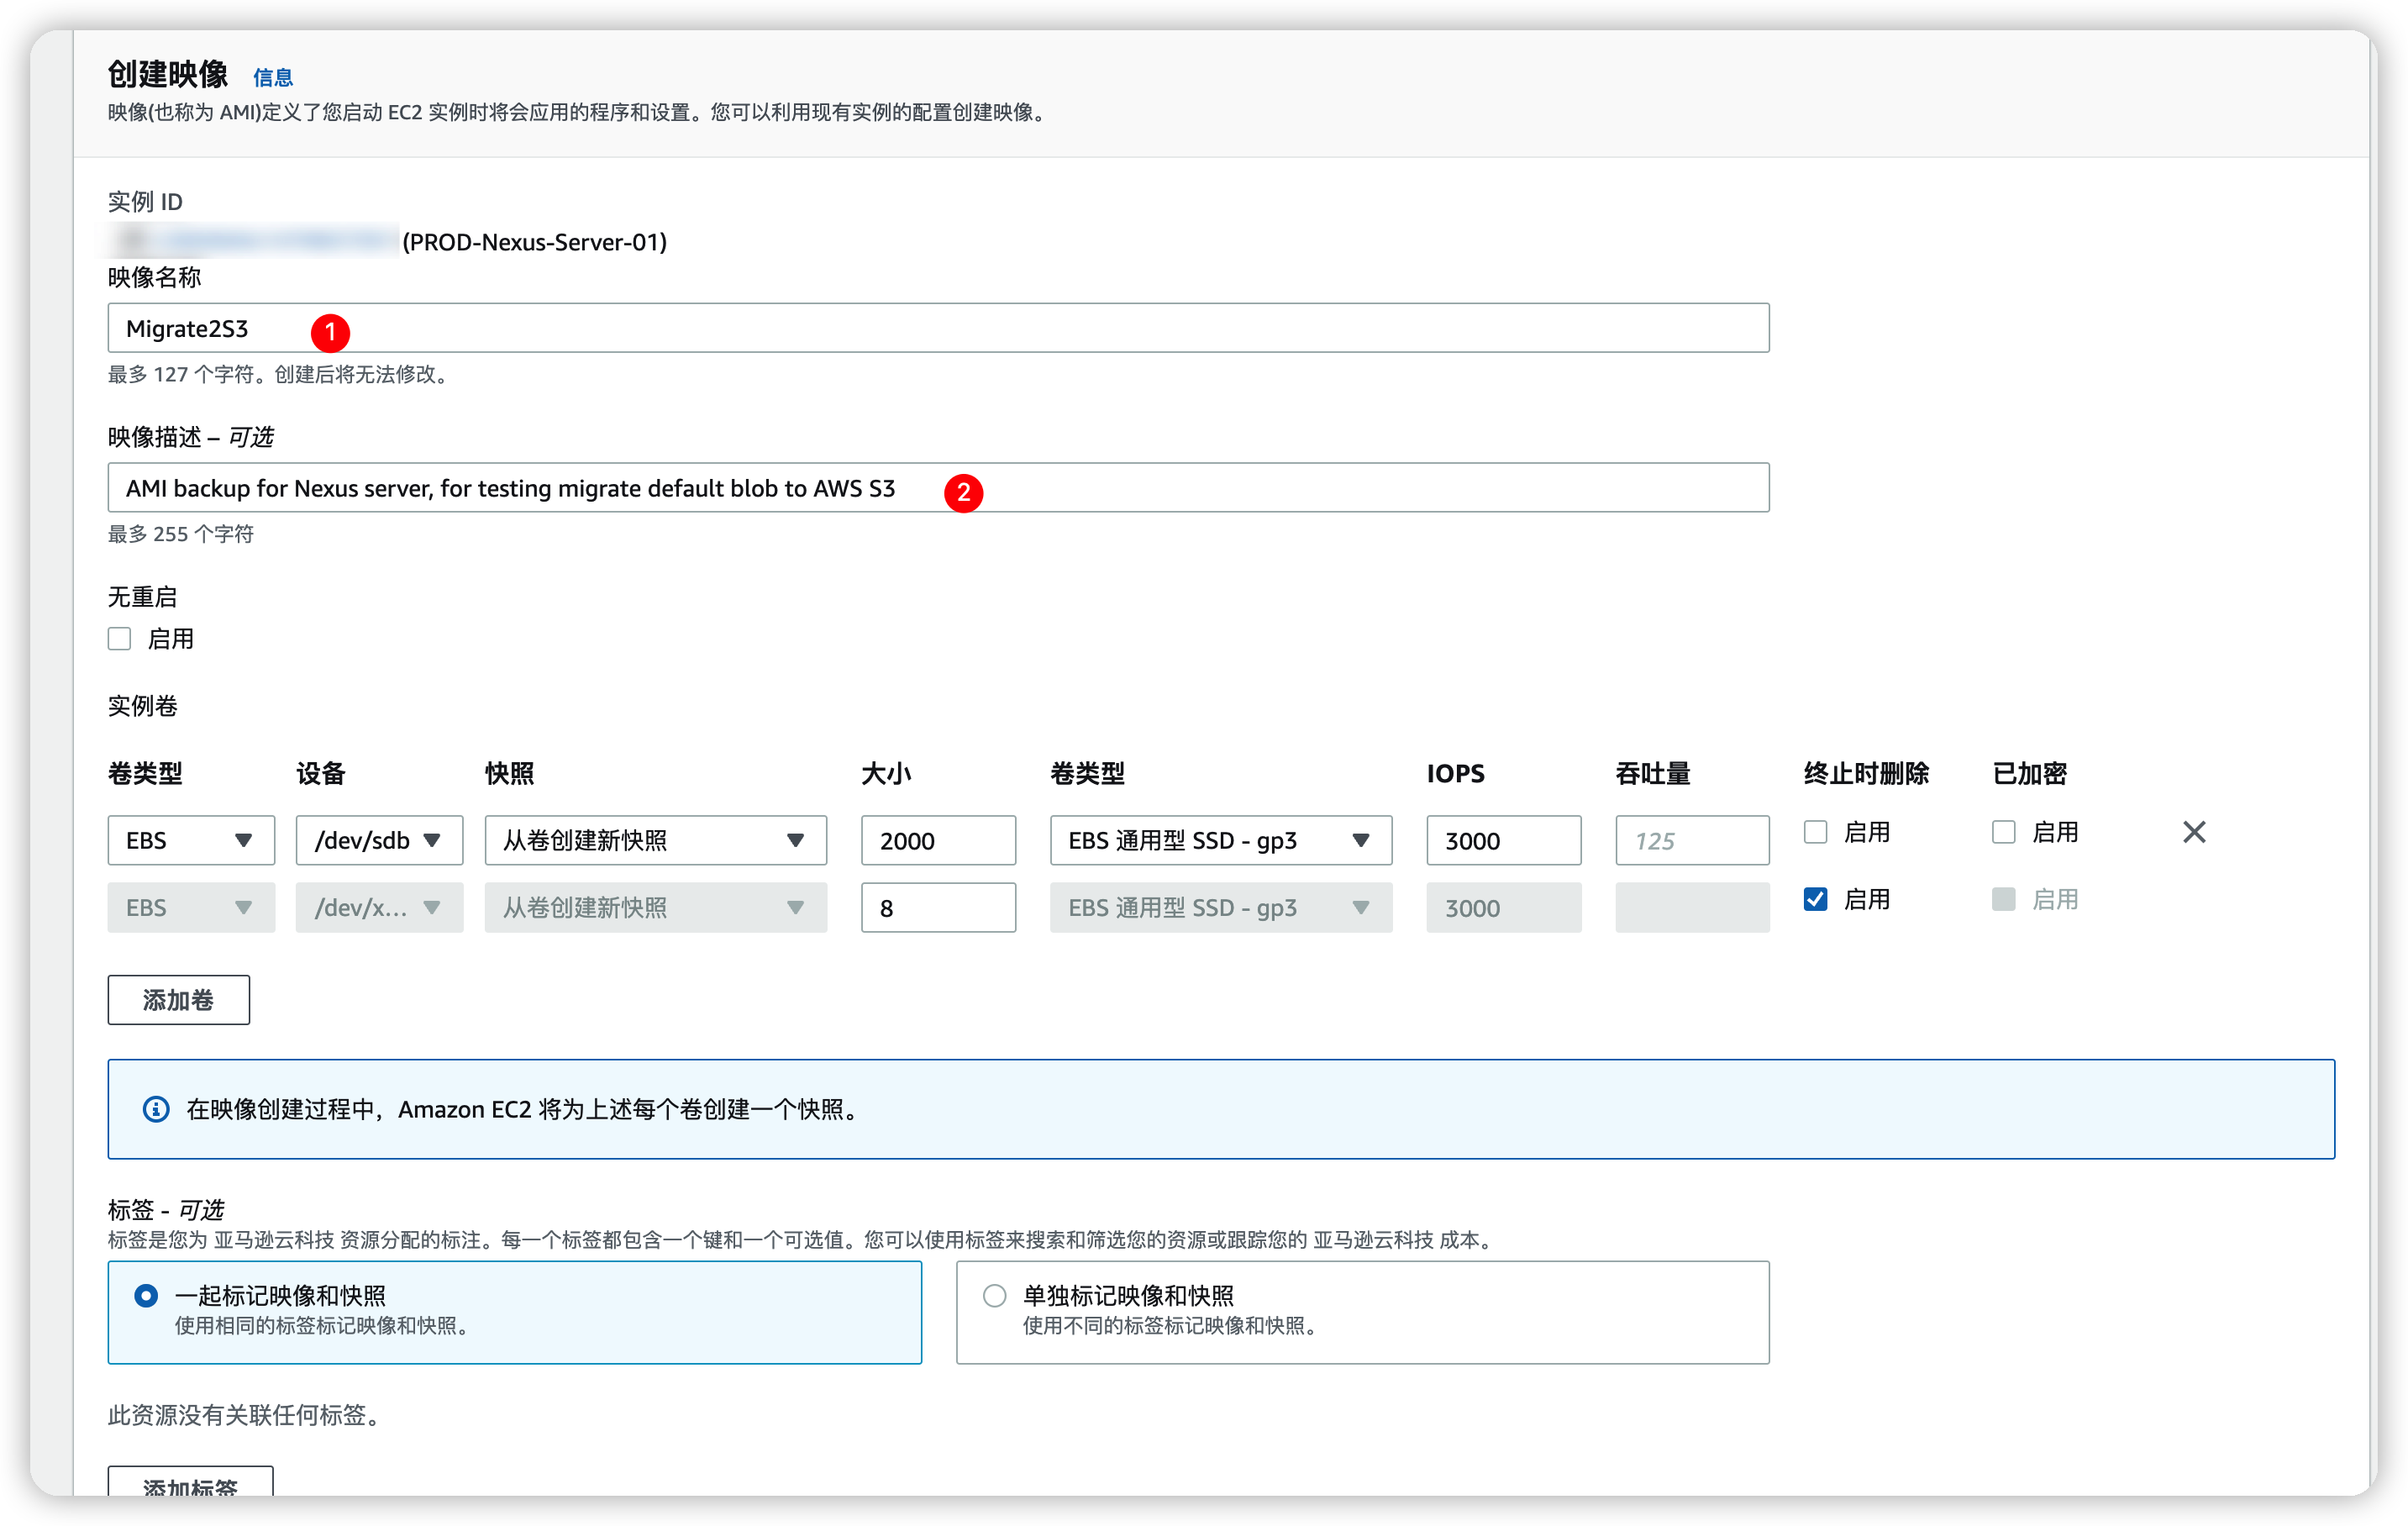Expand the 从卷创建新快照 snapshot dropdown in first row

[655, 840]
